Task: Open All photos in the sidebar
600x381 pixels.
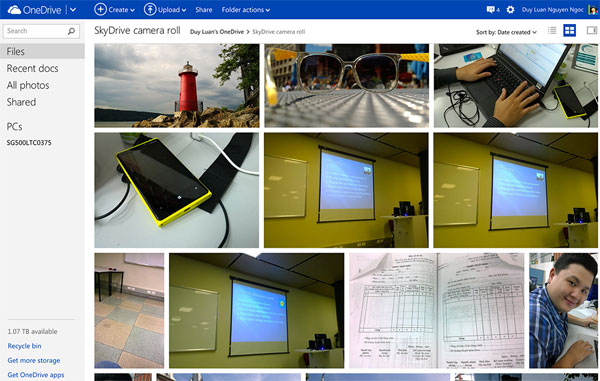Action: click(x=28, y=85)
